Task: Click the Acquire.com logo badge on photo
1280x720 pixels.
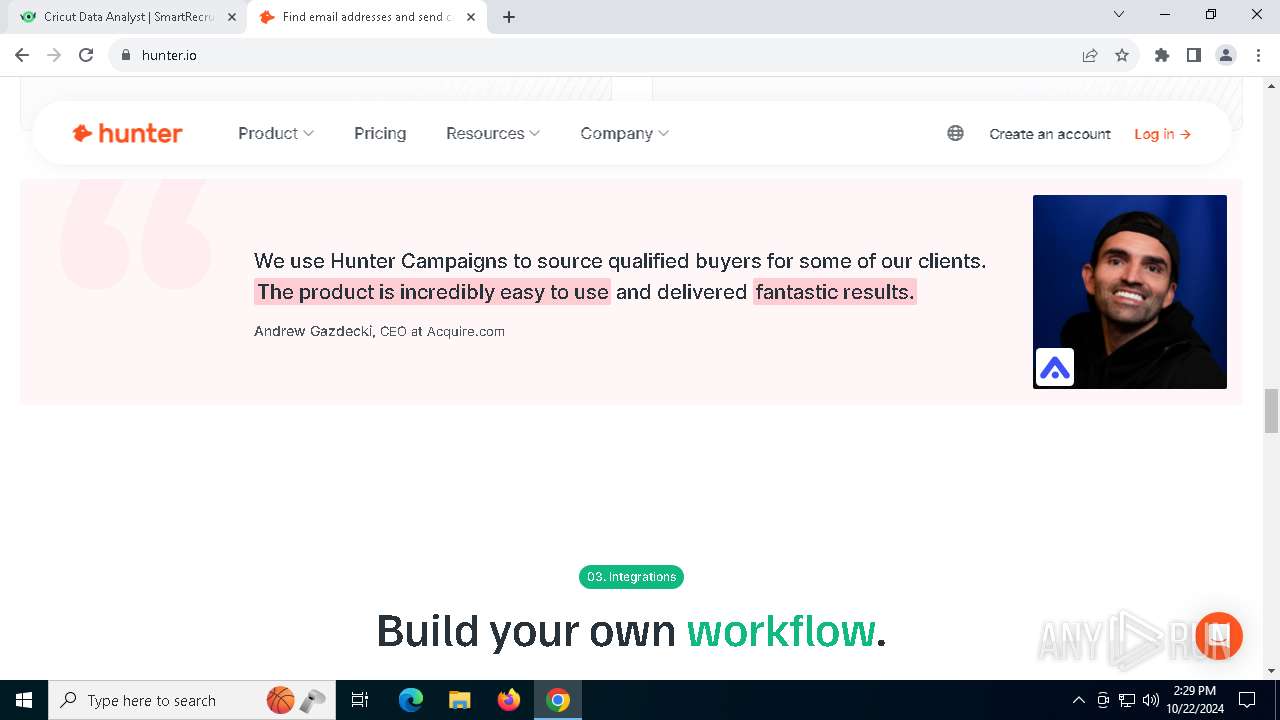Action: (x=1054, y=367)
